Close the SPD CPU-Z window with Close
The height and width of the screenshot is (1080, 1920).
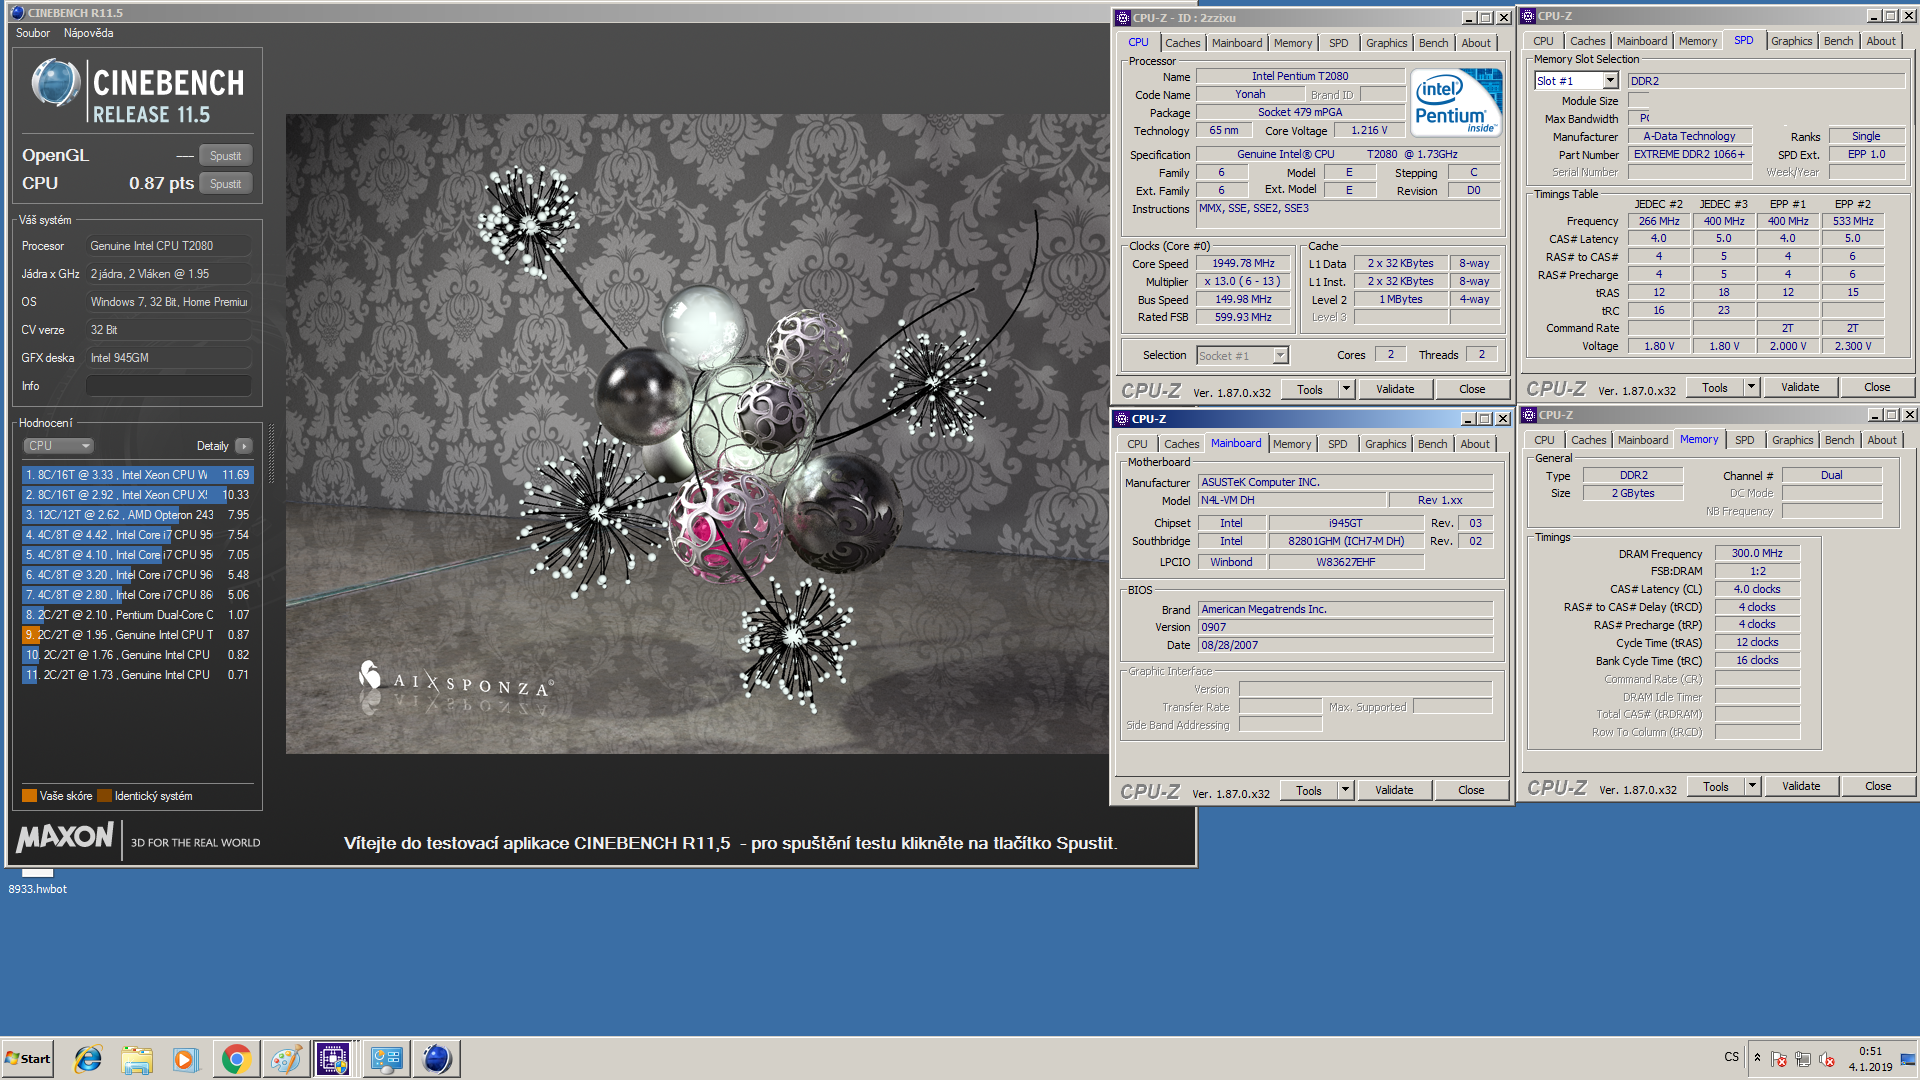[x=1877, y=388]
